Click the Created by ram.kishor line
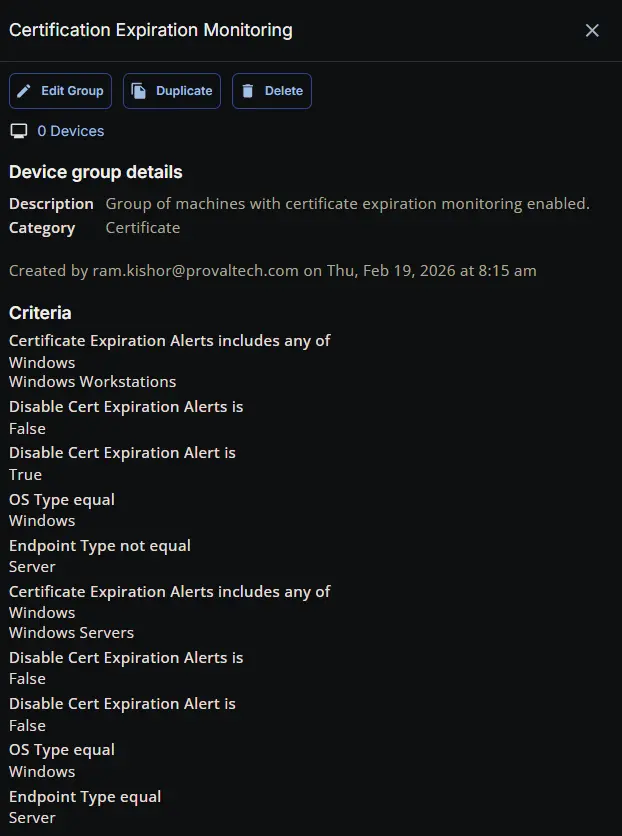Screen dimensions: 622x836 coord(272,270)
